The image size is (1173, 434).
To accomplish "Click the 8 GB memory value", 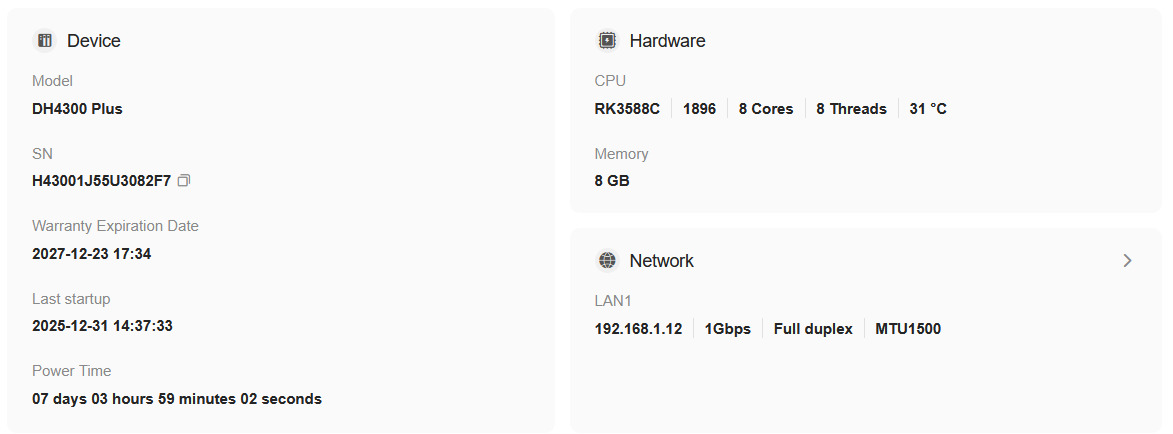I will (612, 181).
